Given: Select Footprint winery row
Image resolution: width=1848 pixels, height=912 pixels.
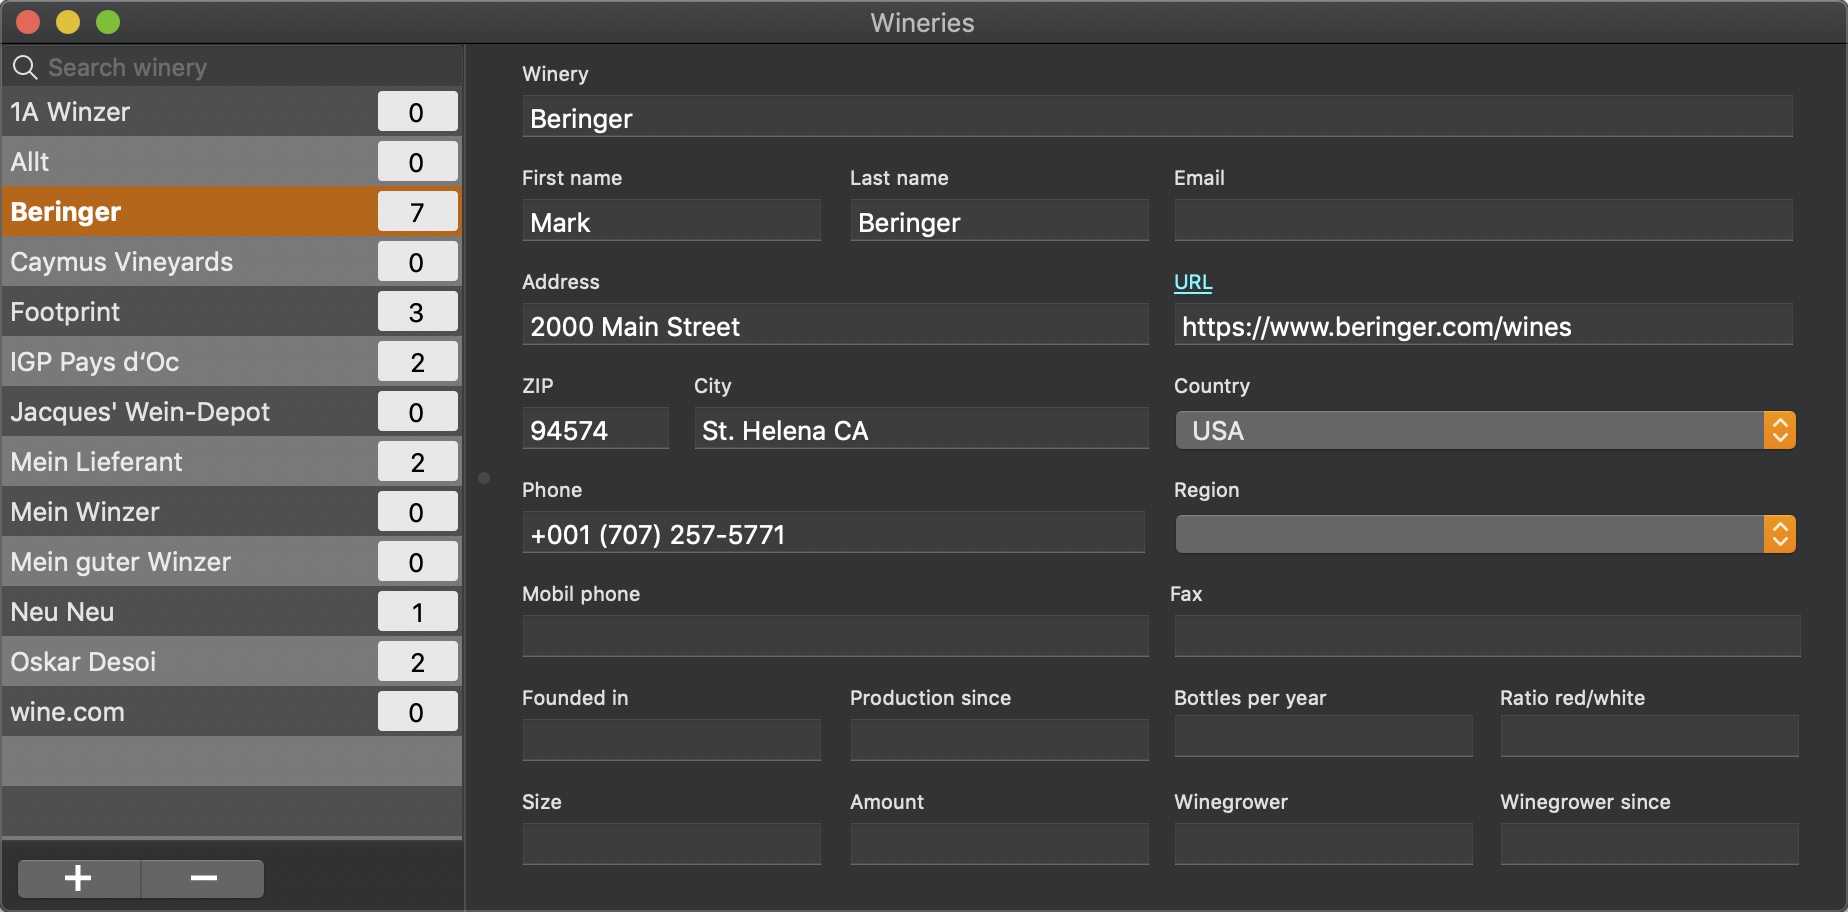Looking at the screenshot, I should coord(232,311).
